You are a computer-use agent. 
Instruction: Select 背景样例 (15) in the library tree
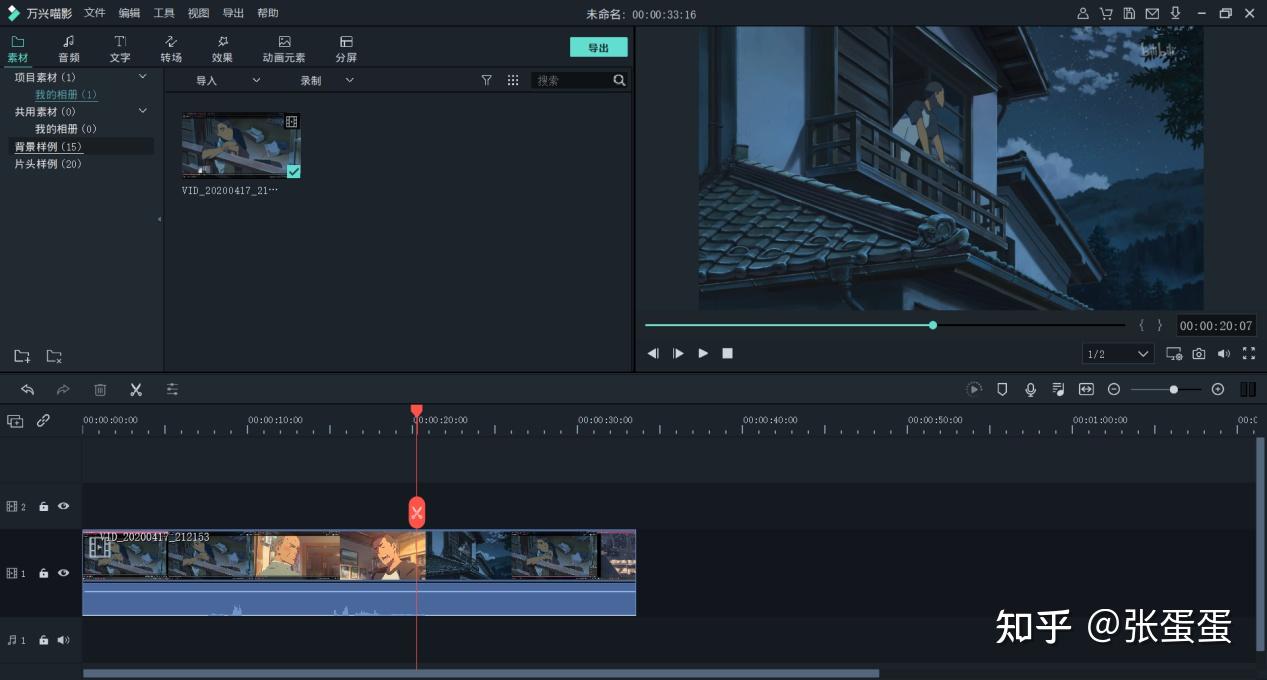[x=82, y=146]
